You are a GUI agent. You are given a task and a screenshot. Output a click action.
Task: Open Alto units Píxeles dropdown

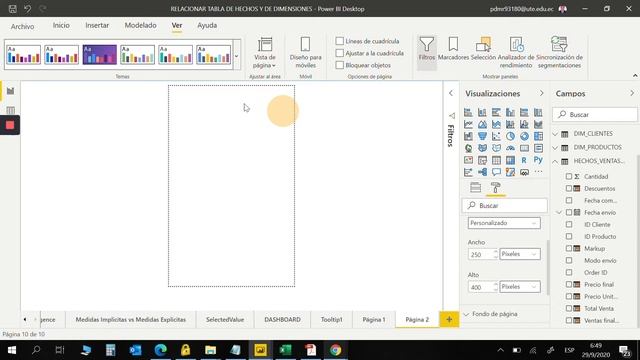tap(520, 287)
